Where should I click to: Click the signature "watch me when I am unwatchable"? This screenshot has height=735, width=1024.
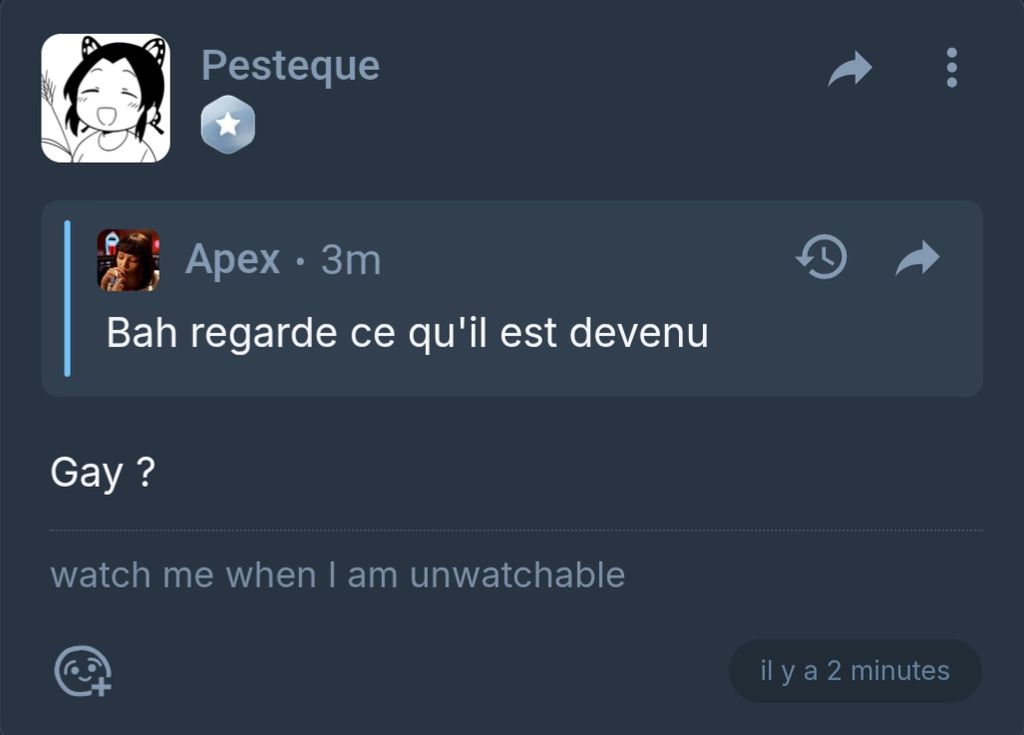pyautogui.click(x=337, y=575)
